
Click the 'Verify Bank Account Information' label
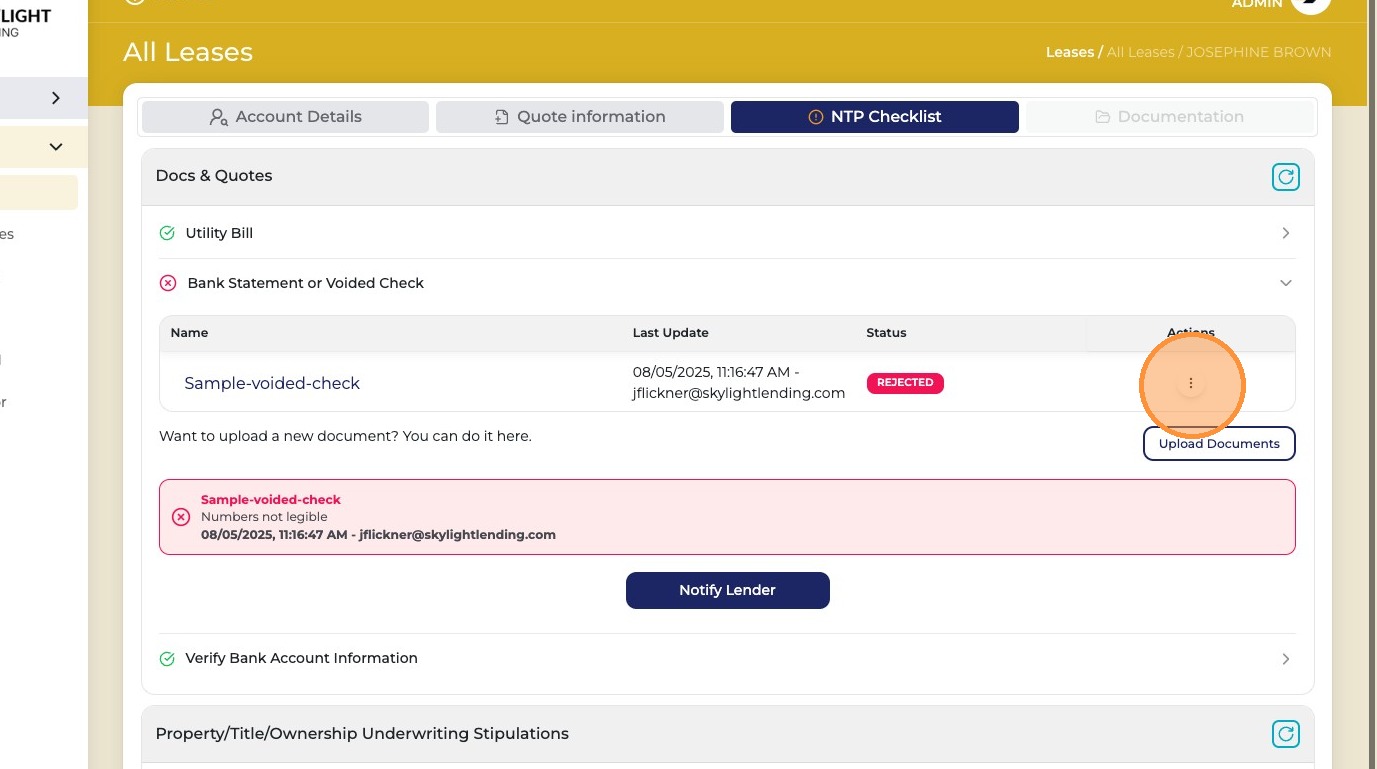302,658
